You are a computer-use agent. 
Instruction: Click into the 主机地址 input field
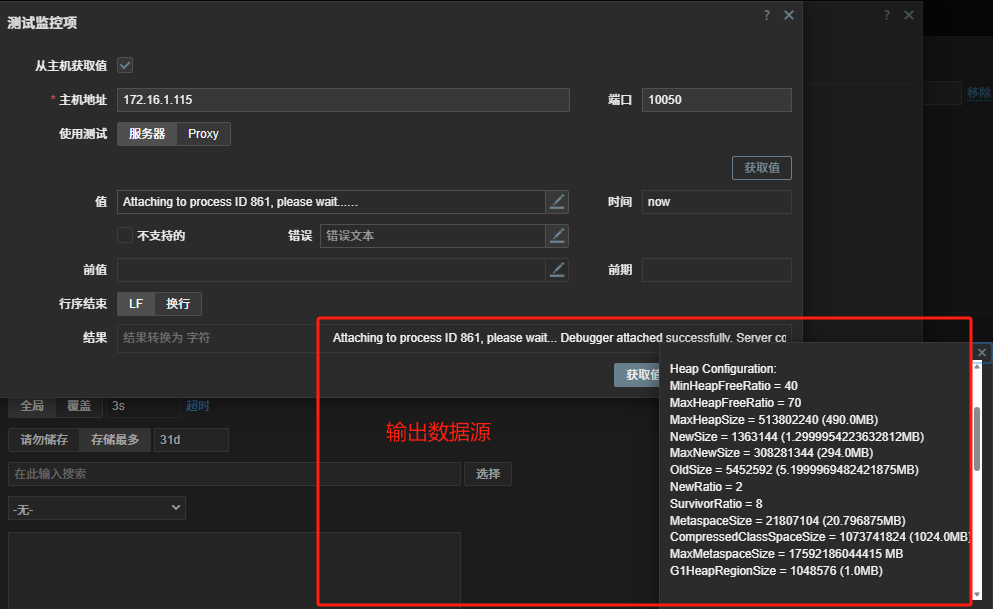click(343, 100)
